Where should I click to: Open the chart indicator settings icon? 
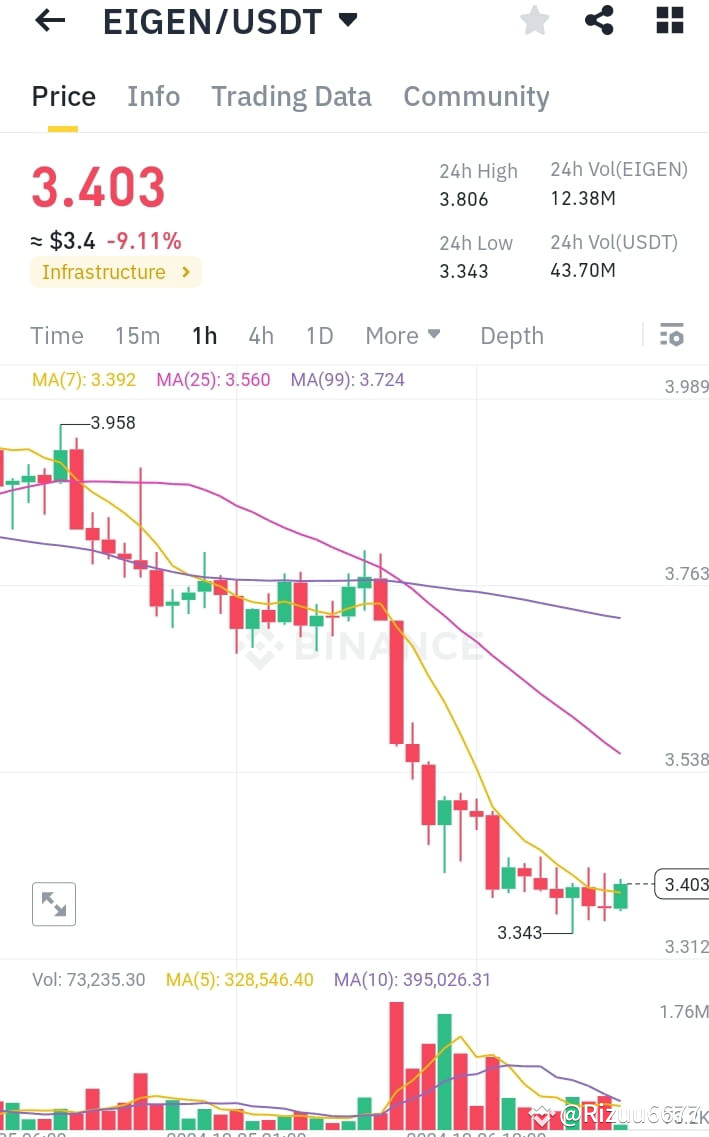(672, 334)
